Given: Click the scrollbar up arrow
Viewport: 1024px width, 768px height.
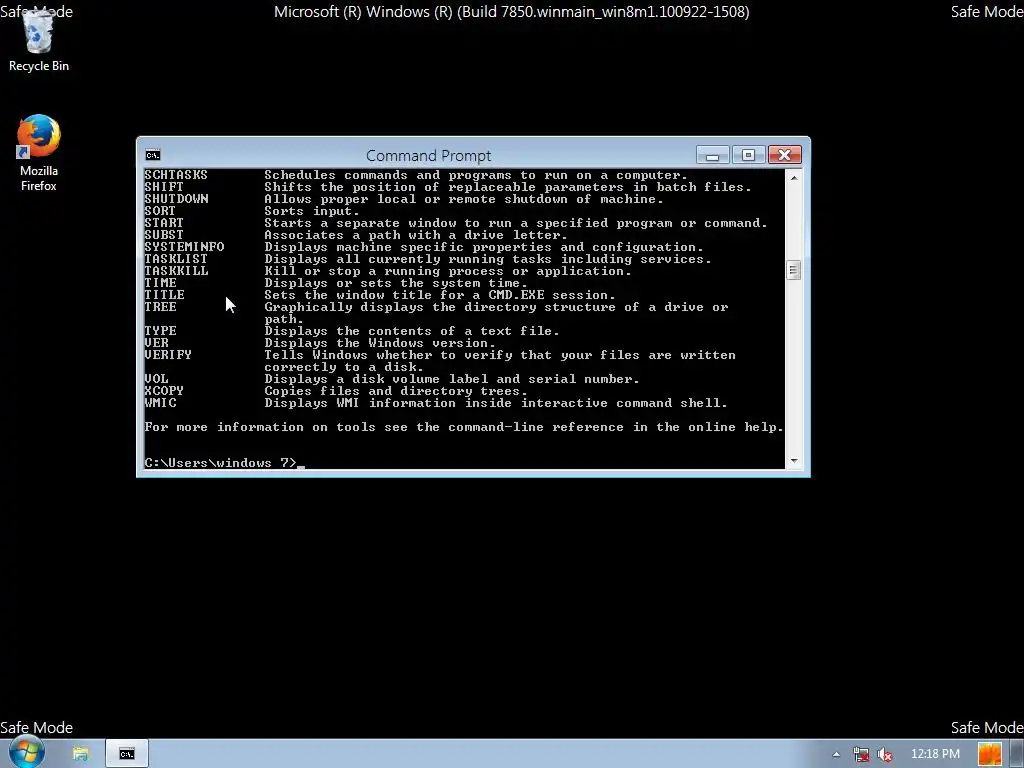Looking at the screenshot, I should pyautogui.click(x=793, y=178).
